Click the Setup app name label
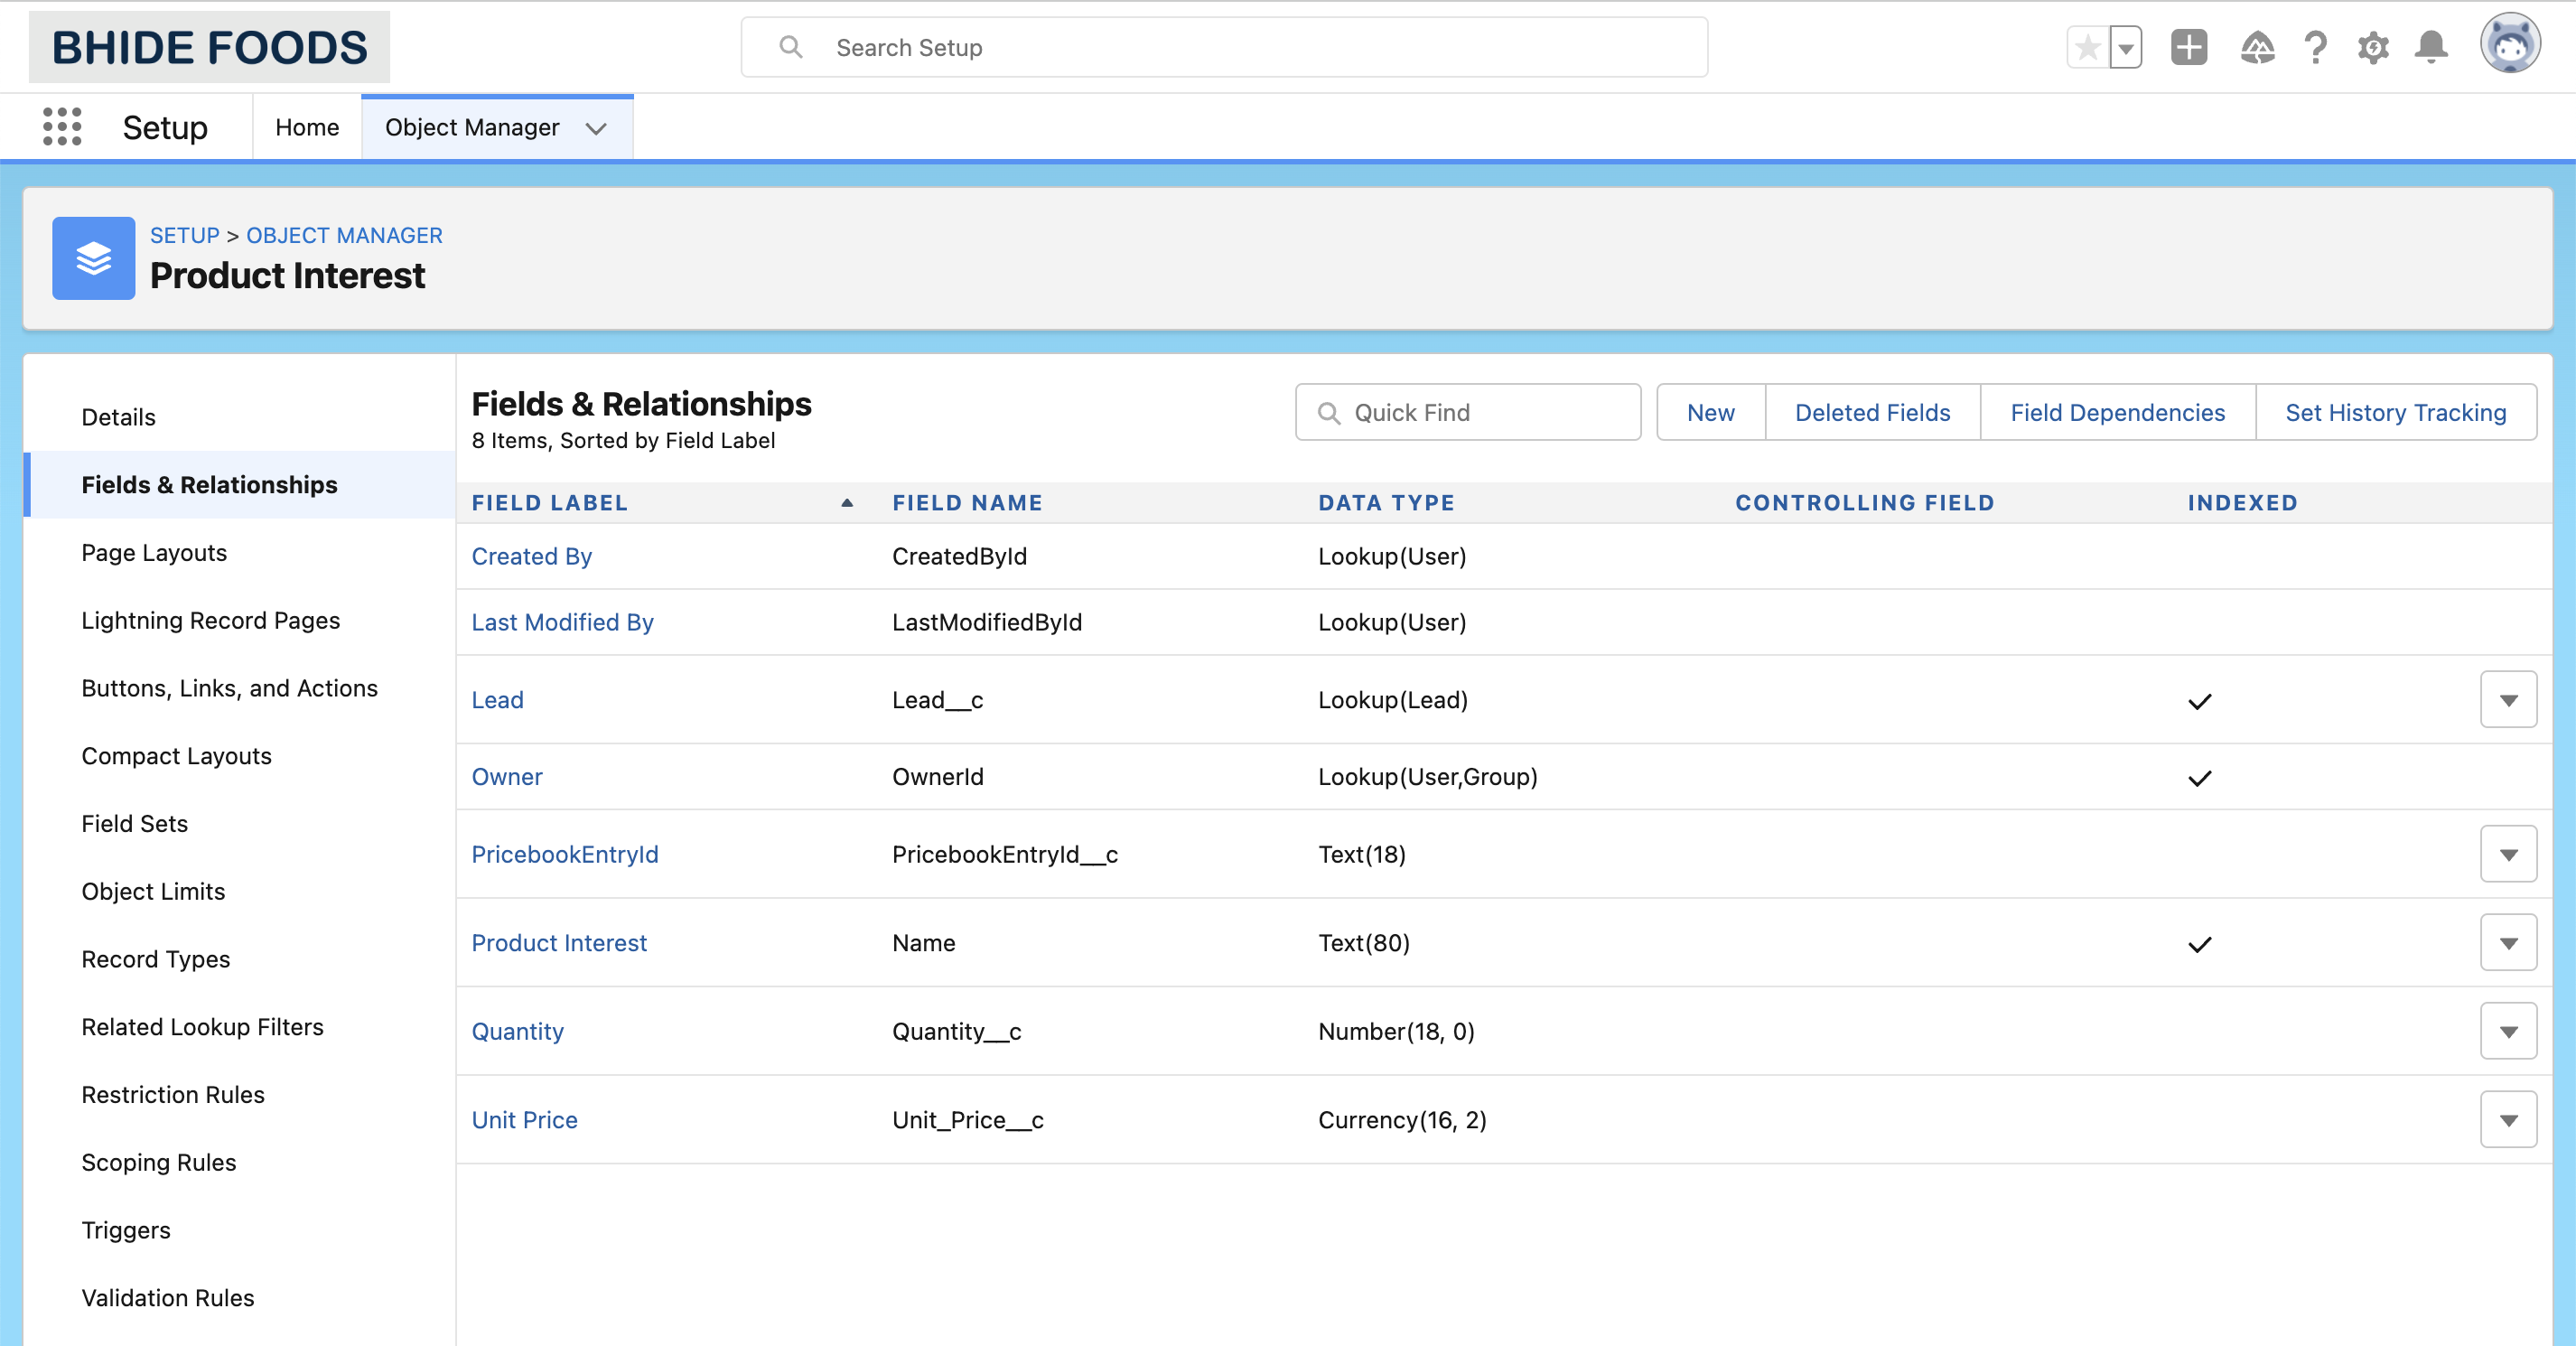The height and width of the screenshot is (1346, 2576). [165, 127]
